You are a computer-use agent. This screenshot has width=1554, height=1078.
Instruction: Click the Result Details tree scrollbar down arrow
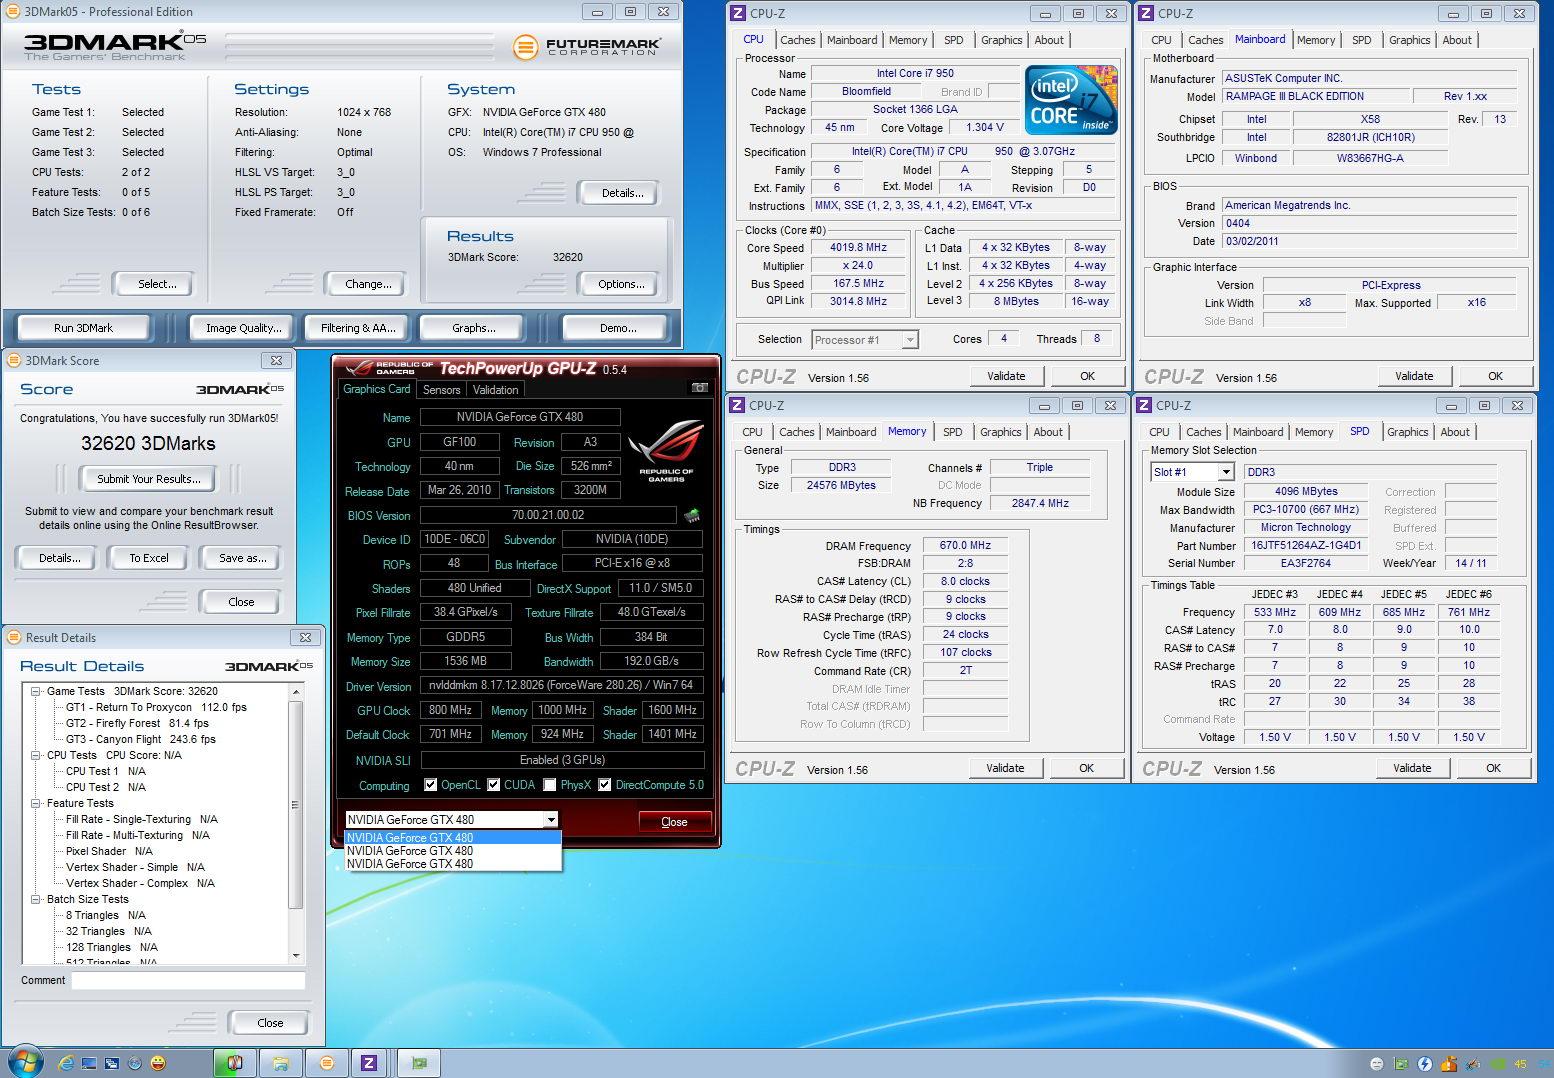point(295,956)
